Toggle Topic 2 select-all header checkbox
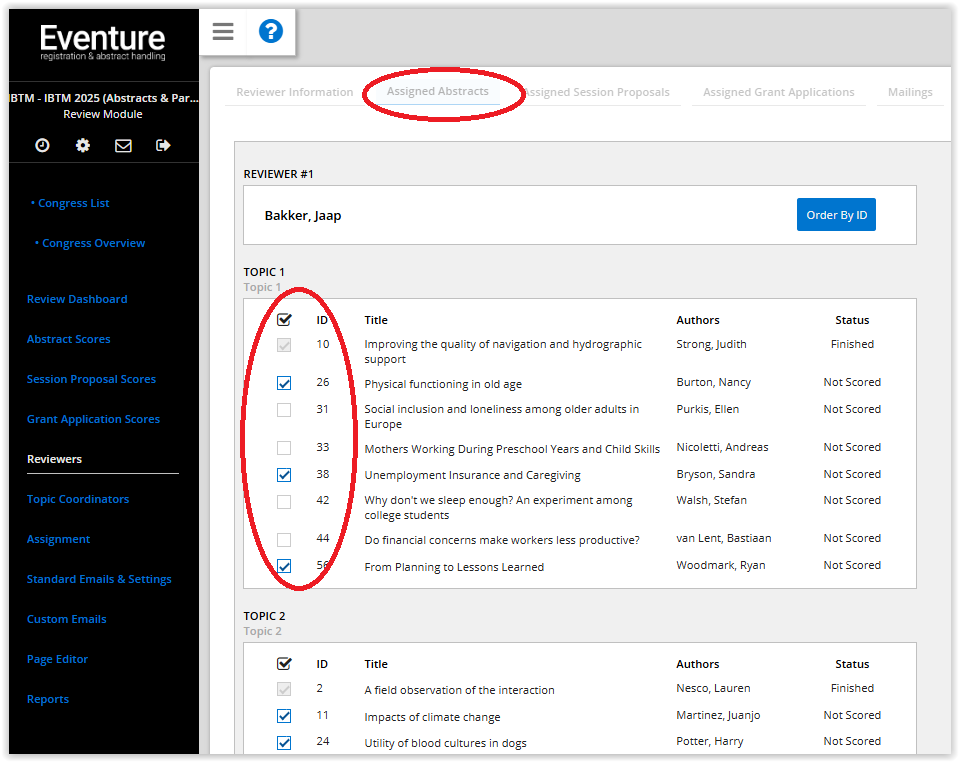Screen dimensions: 959x762 (x=284, y=664)
